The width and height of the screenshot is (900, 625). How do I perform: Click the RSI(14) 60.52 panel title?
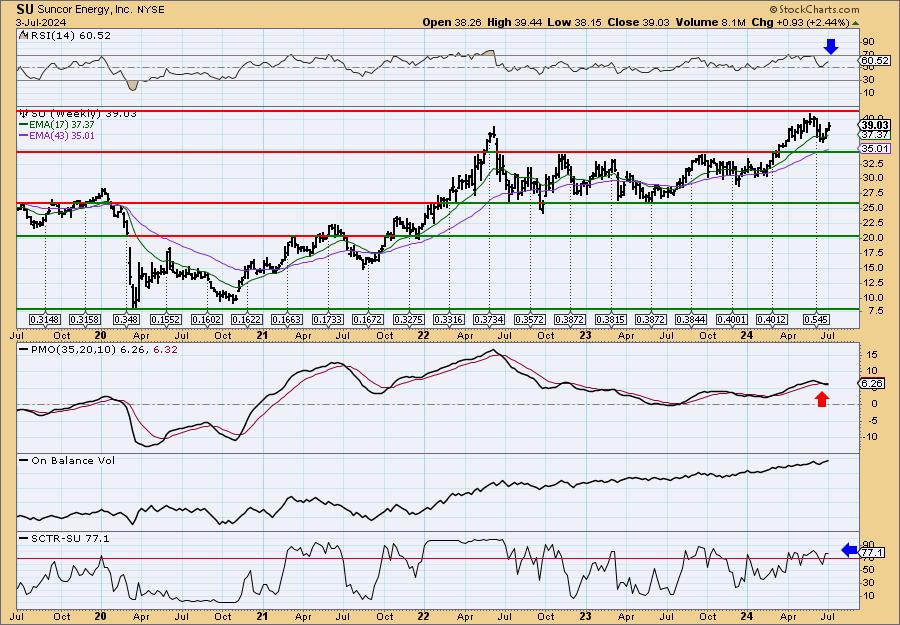click(x=70, y=36)
